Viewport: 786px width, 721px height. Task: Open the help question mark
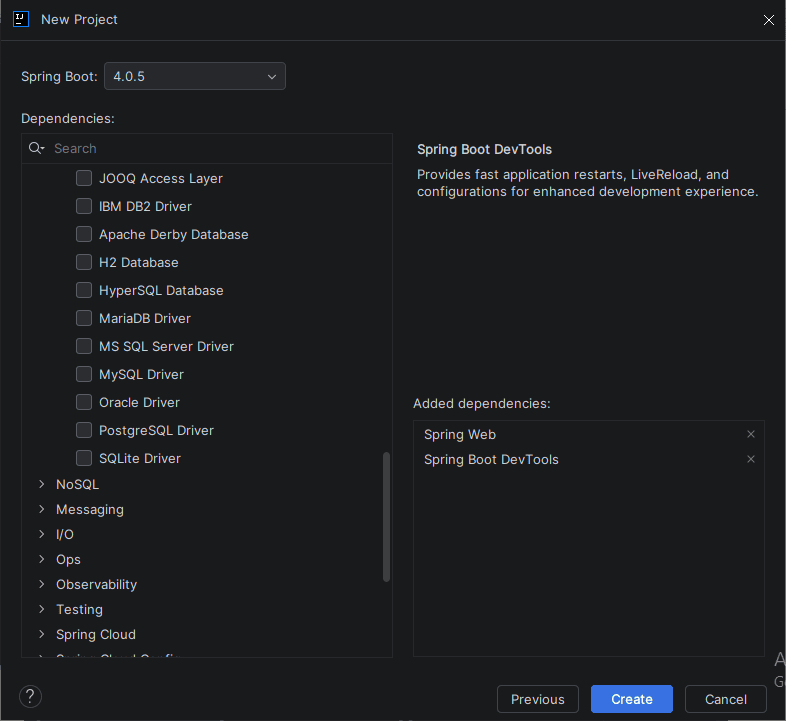tap(30, 696)
